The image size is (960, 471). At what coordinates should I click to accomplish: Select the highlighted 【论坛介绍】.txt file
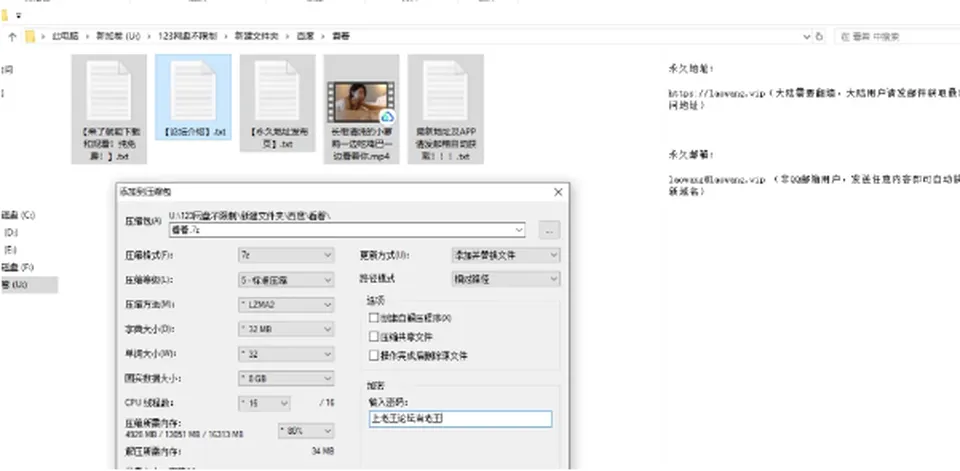(x=193, y=98)
